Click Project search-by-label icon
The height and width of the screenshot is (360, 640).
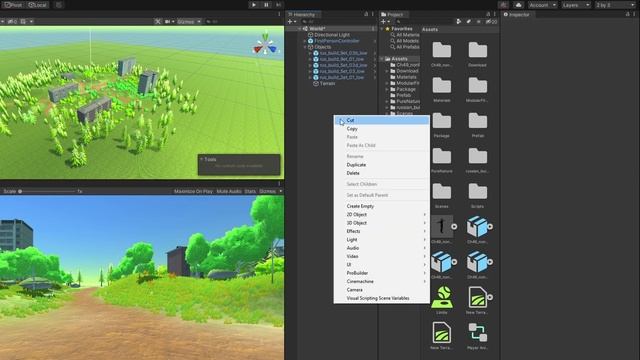(x=469, y=22)
